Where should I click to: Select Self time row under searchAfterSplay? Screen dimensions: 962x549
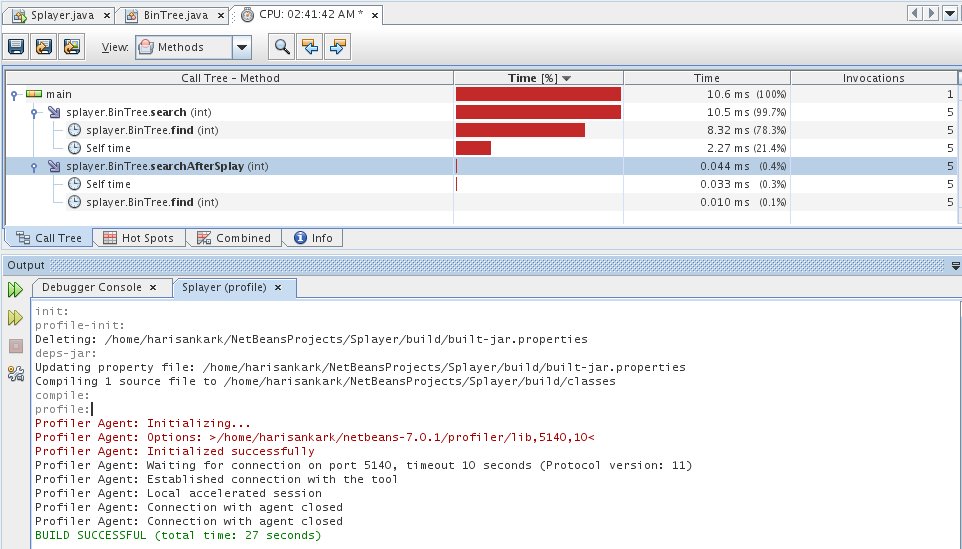tap(482, 184)
